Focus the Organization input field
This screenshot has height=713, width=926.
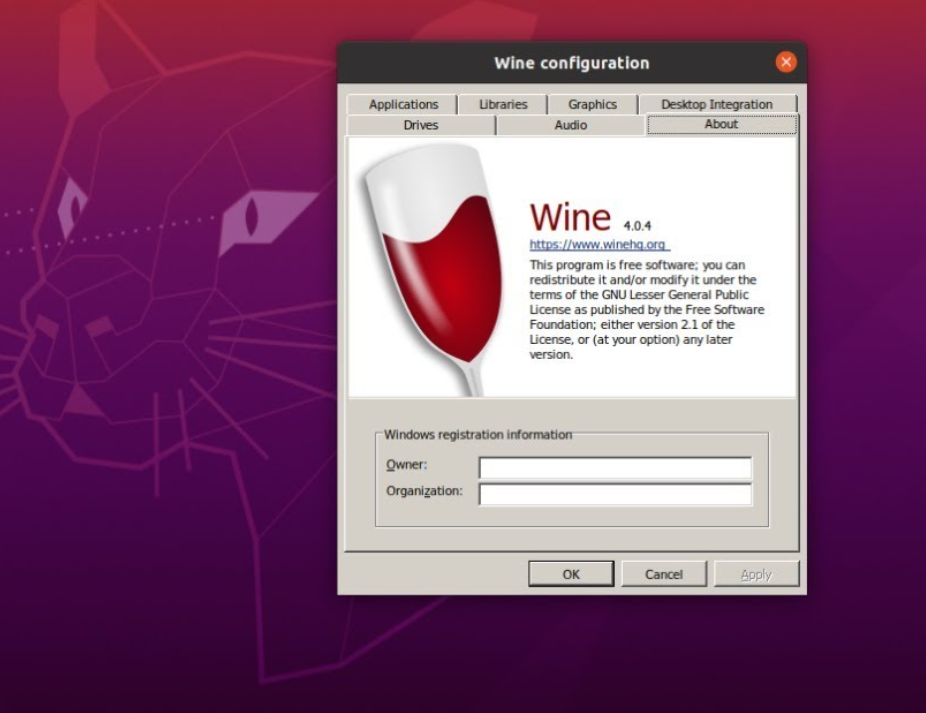coord(615,494)
